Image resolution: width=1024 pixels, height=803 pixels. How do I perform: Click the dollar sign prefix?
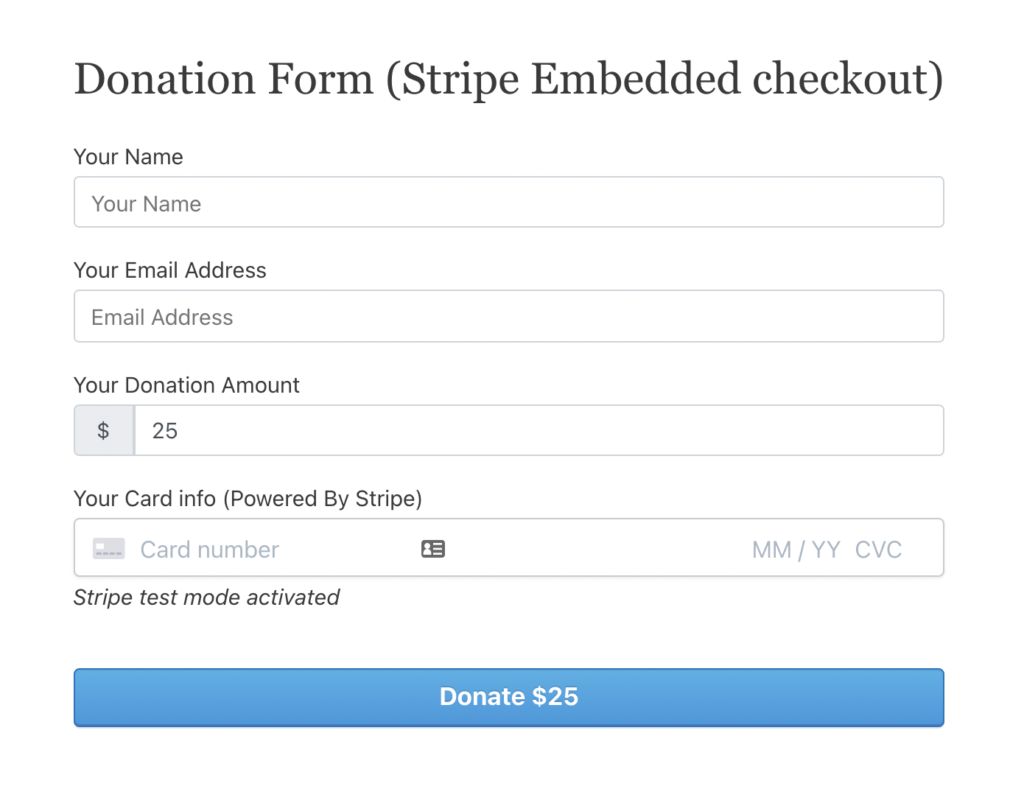pos(104,430)
